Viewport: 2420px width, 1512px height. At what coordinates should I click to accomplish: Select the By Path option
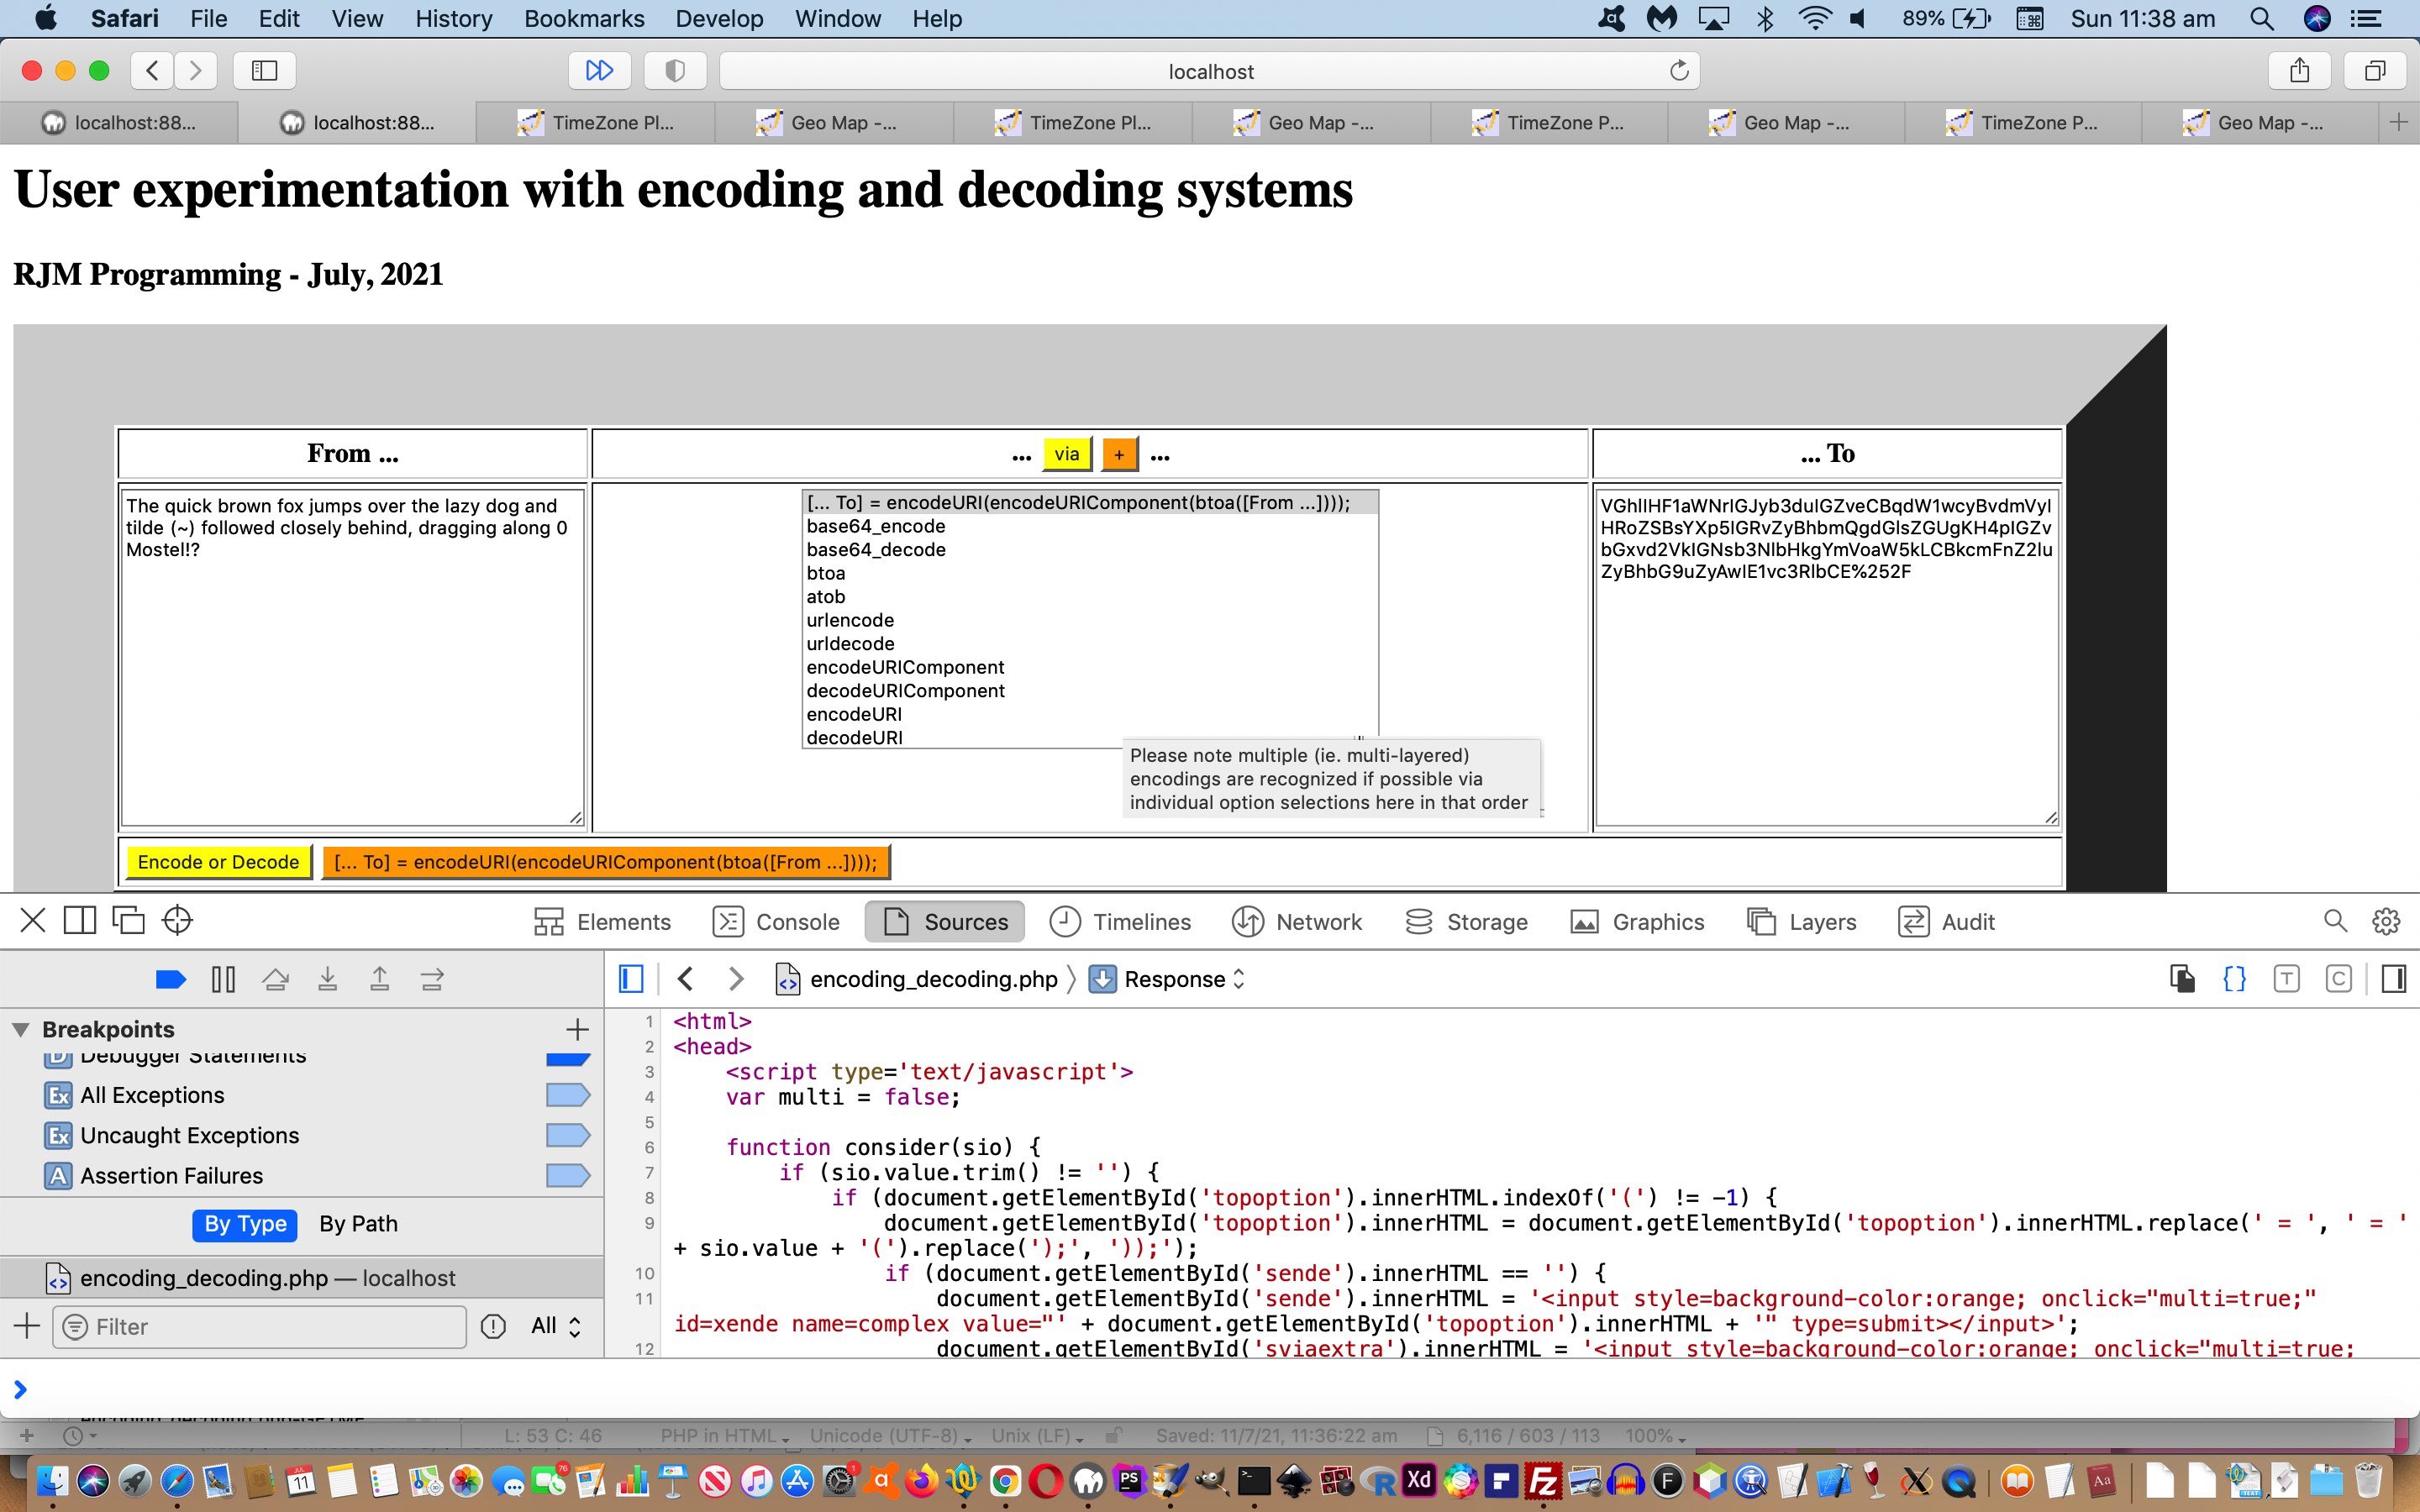tap(358, 1224)
